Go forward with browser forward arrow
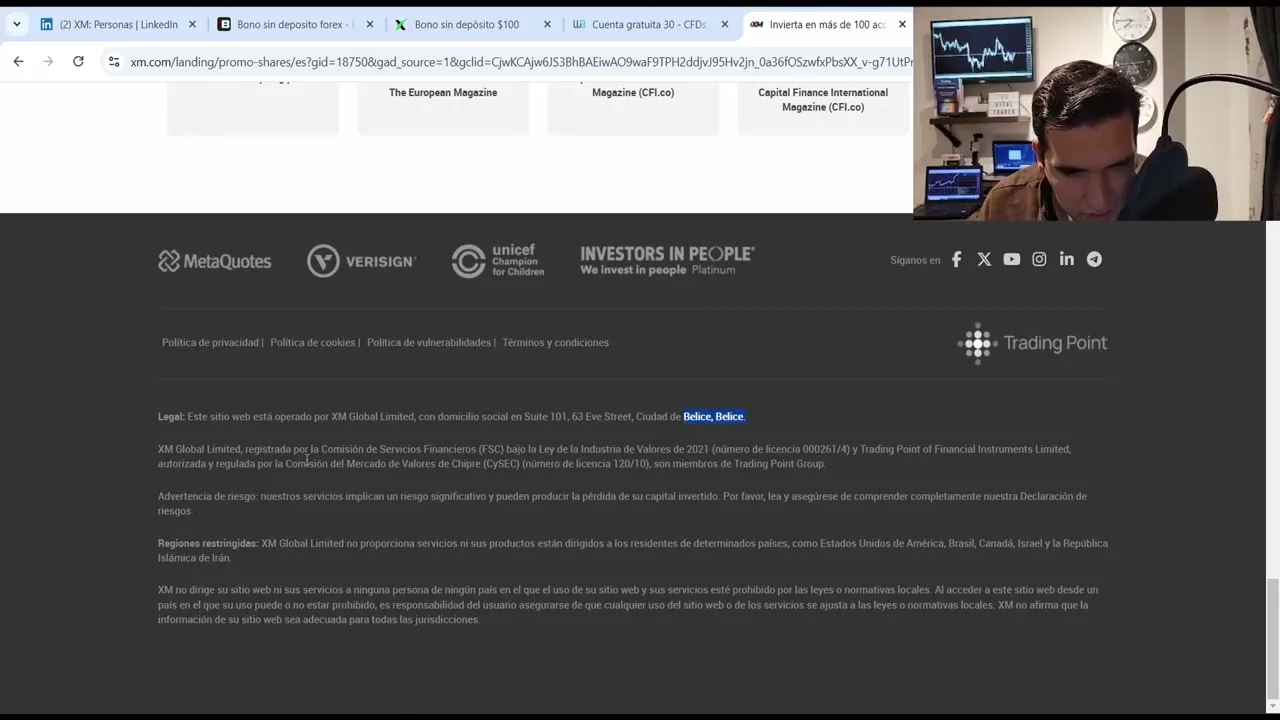 tap(48, 62)
